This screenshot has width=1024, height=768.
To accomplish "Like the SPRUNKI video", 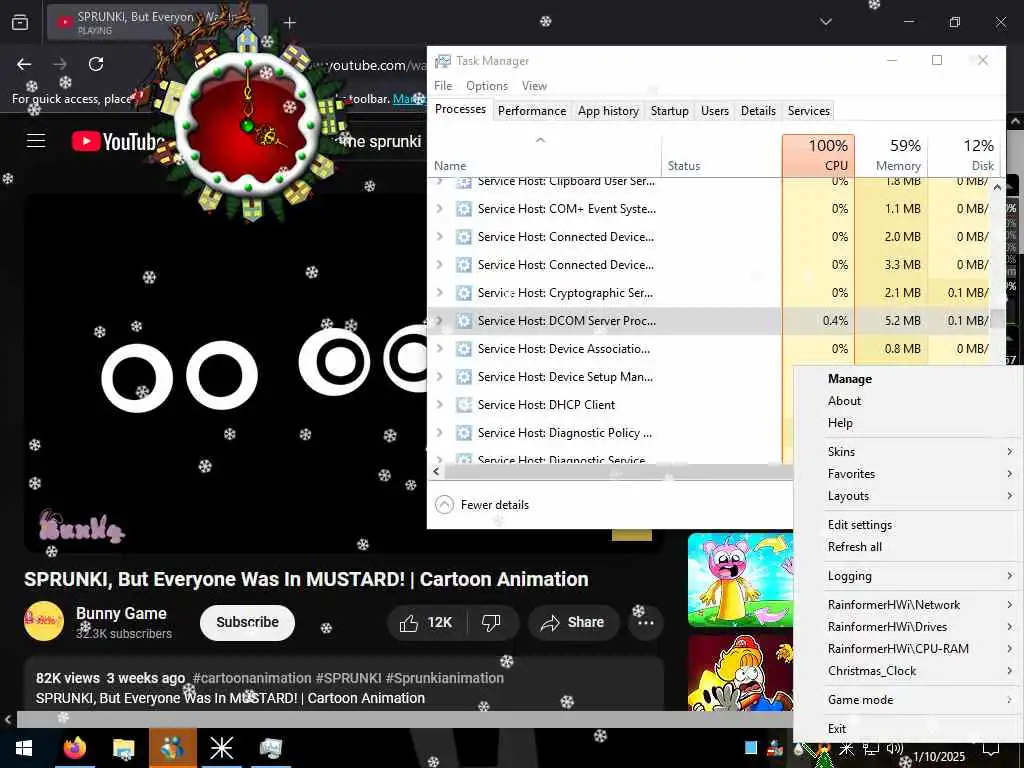I will (426, 622).
